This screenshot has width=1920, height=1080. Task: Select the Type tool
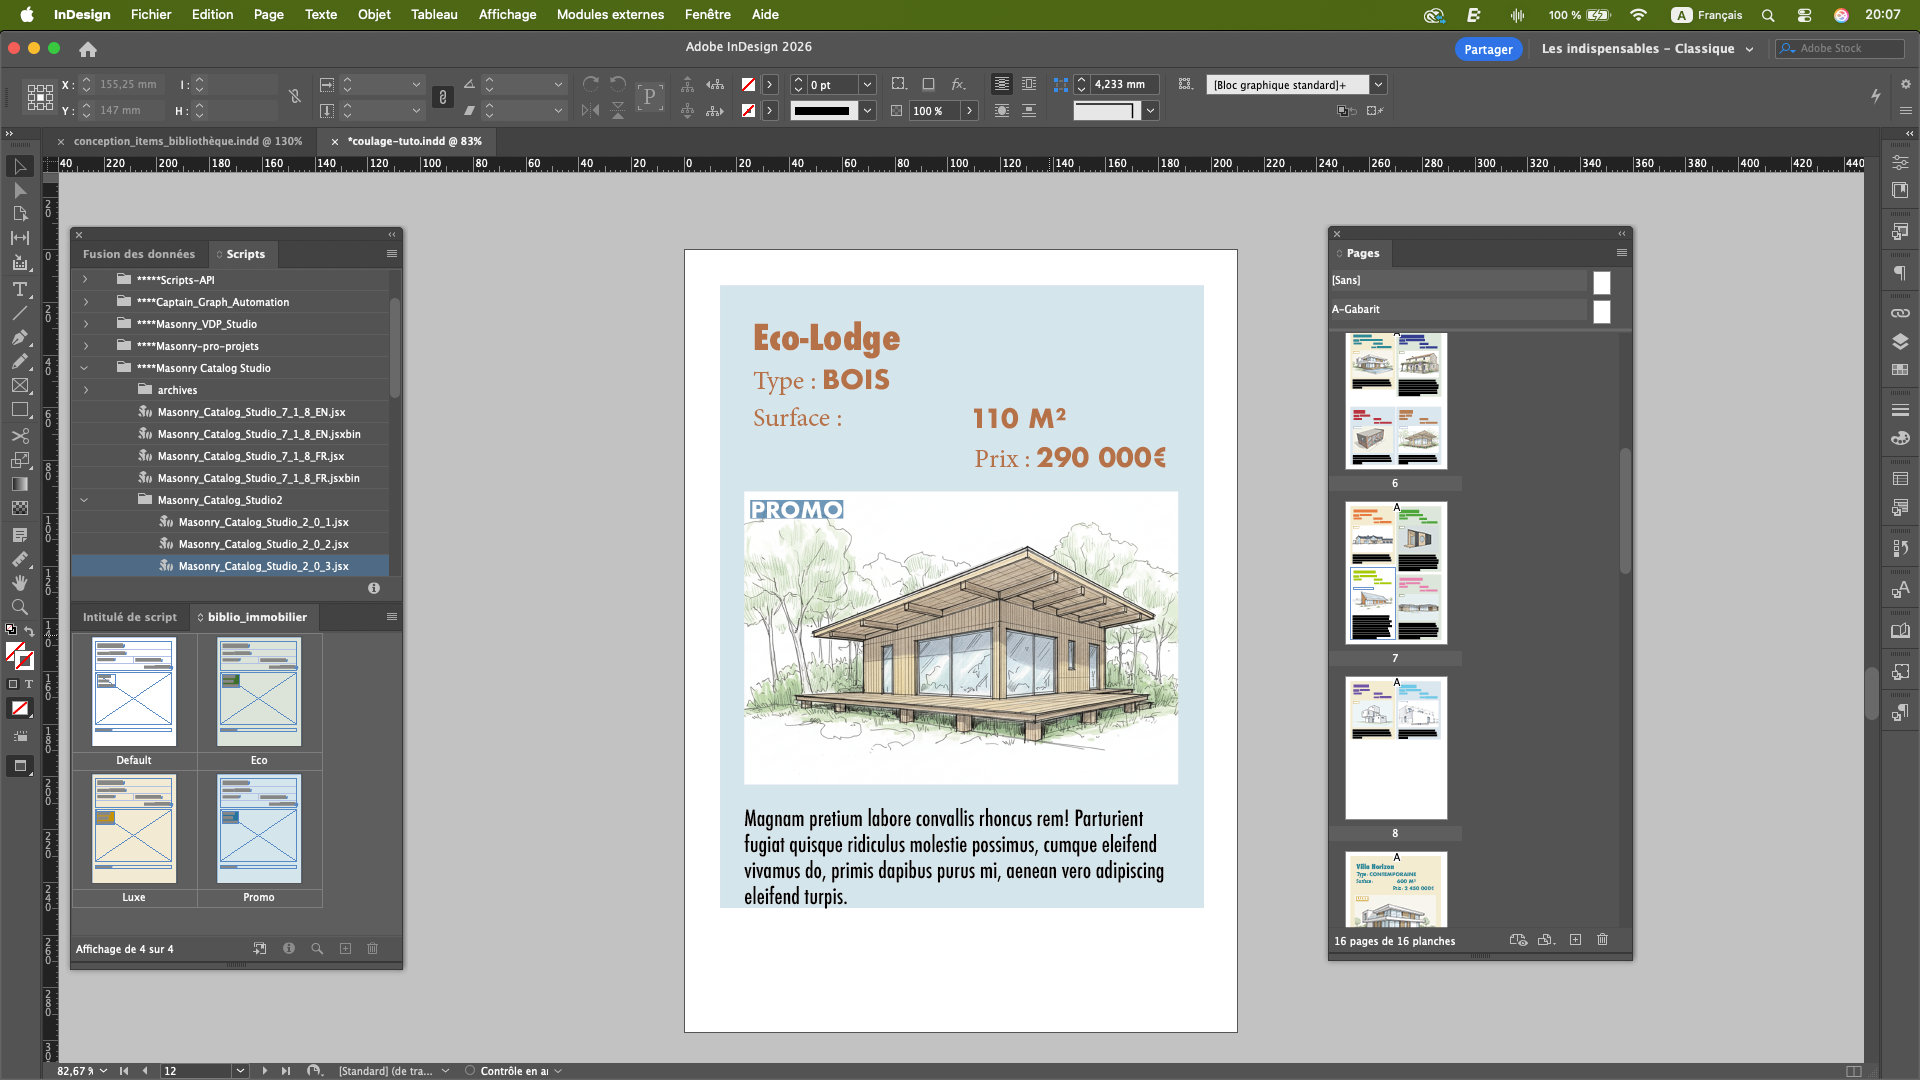(x=19, y=289)
